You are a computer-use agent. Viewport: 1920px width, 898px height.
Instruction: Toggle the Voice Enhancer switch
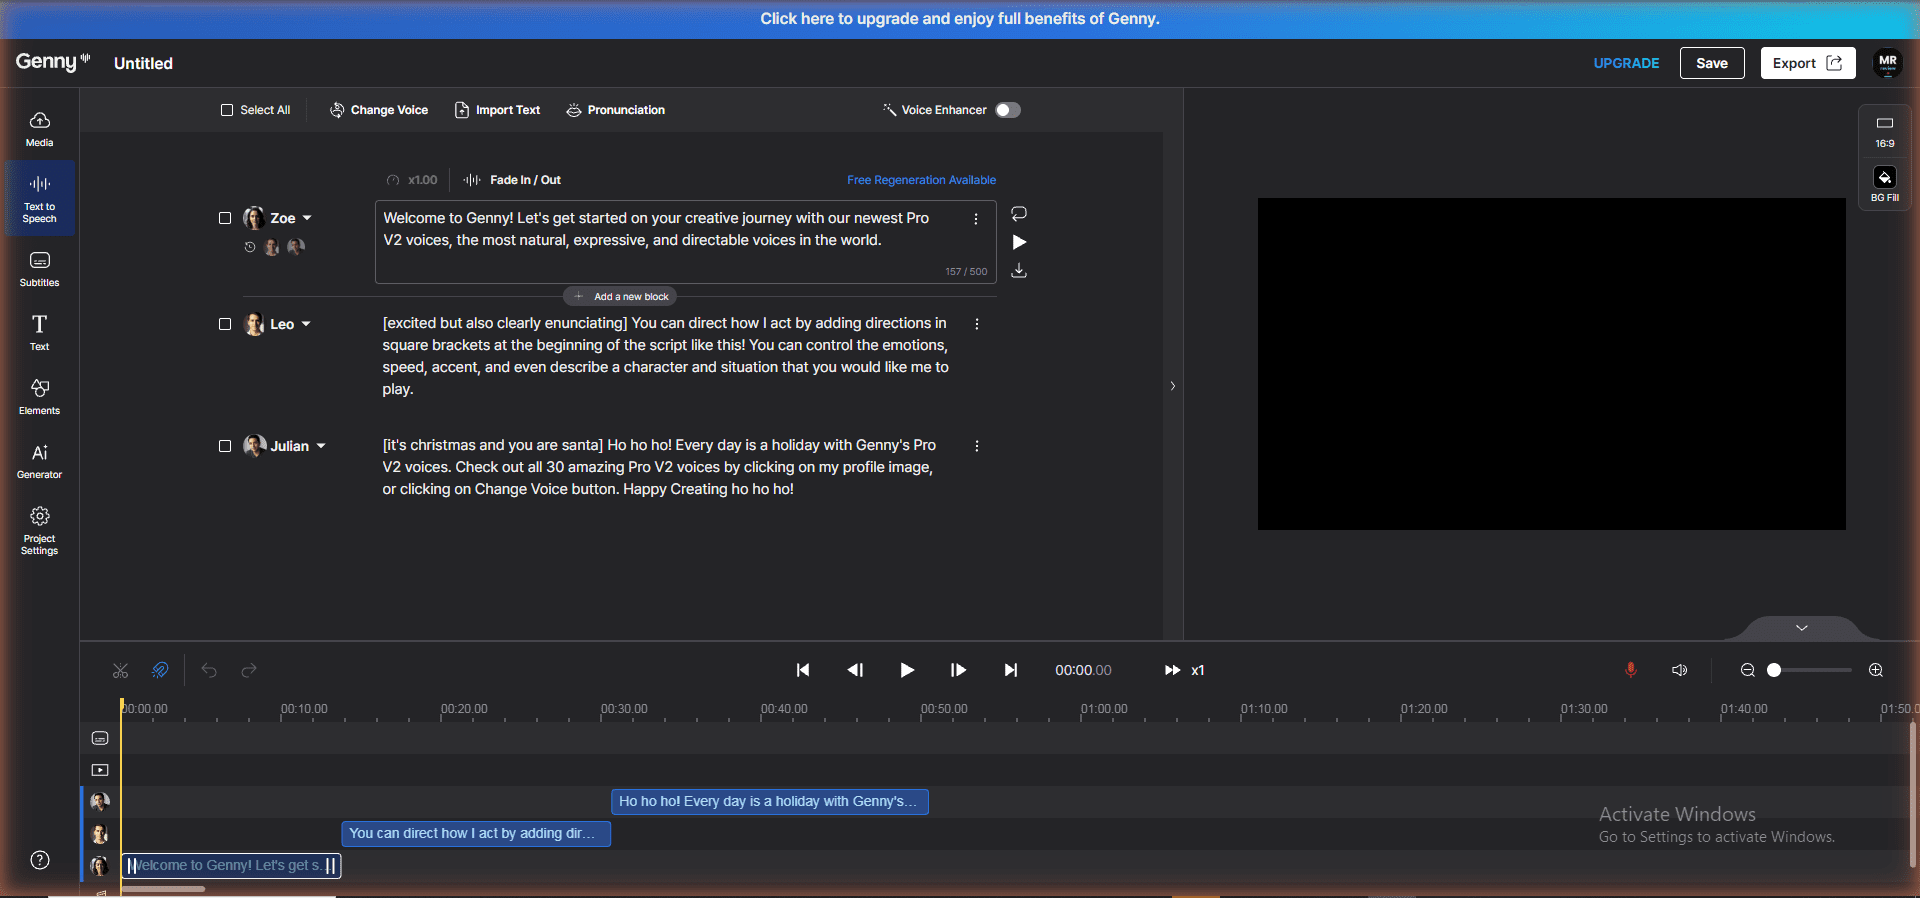point(1008,110)
